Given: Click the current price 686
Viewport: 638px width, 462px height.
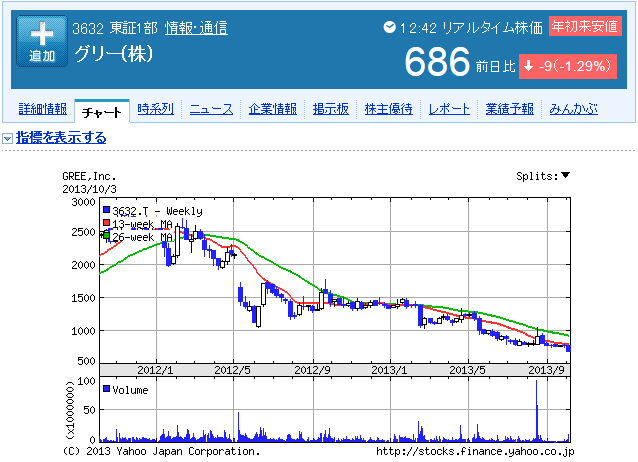Looking at the screenshot, I should (437, 62).
